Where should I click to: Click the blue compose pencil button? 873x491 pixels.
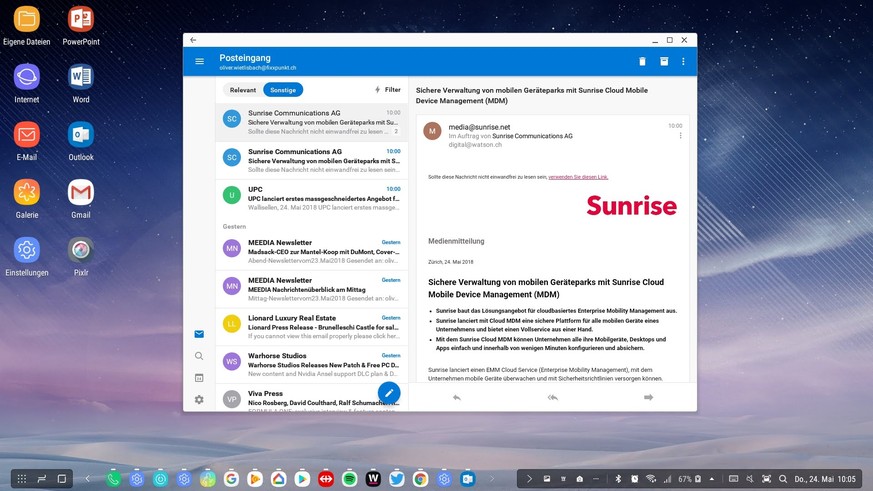coord(389,392)
